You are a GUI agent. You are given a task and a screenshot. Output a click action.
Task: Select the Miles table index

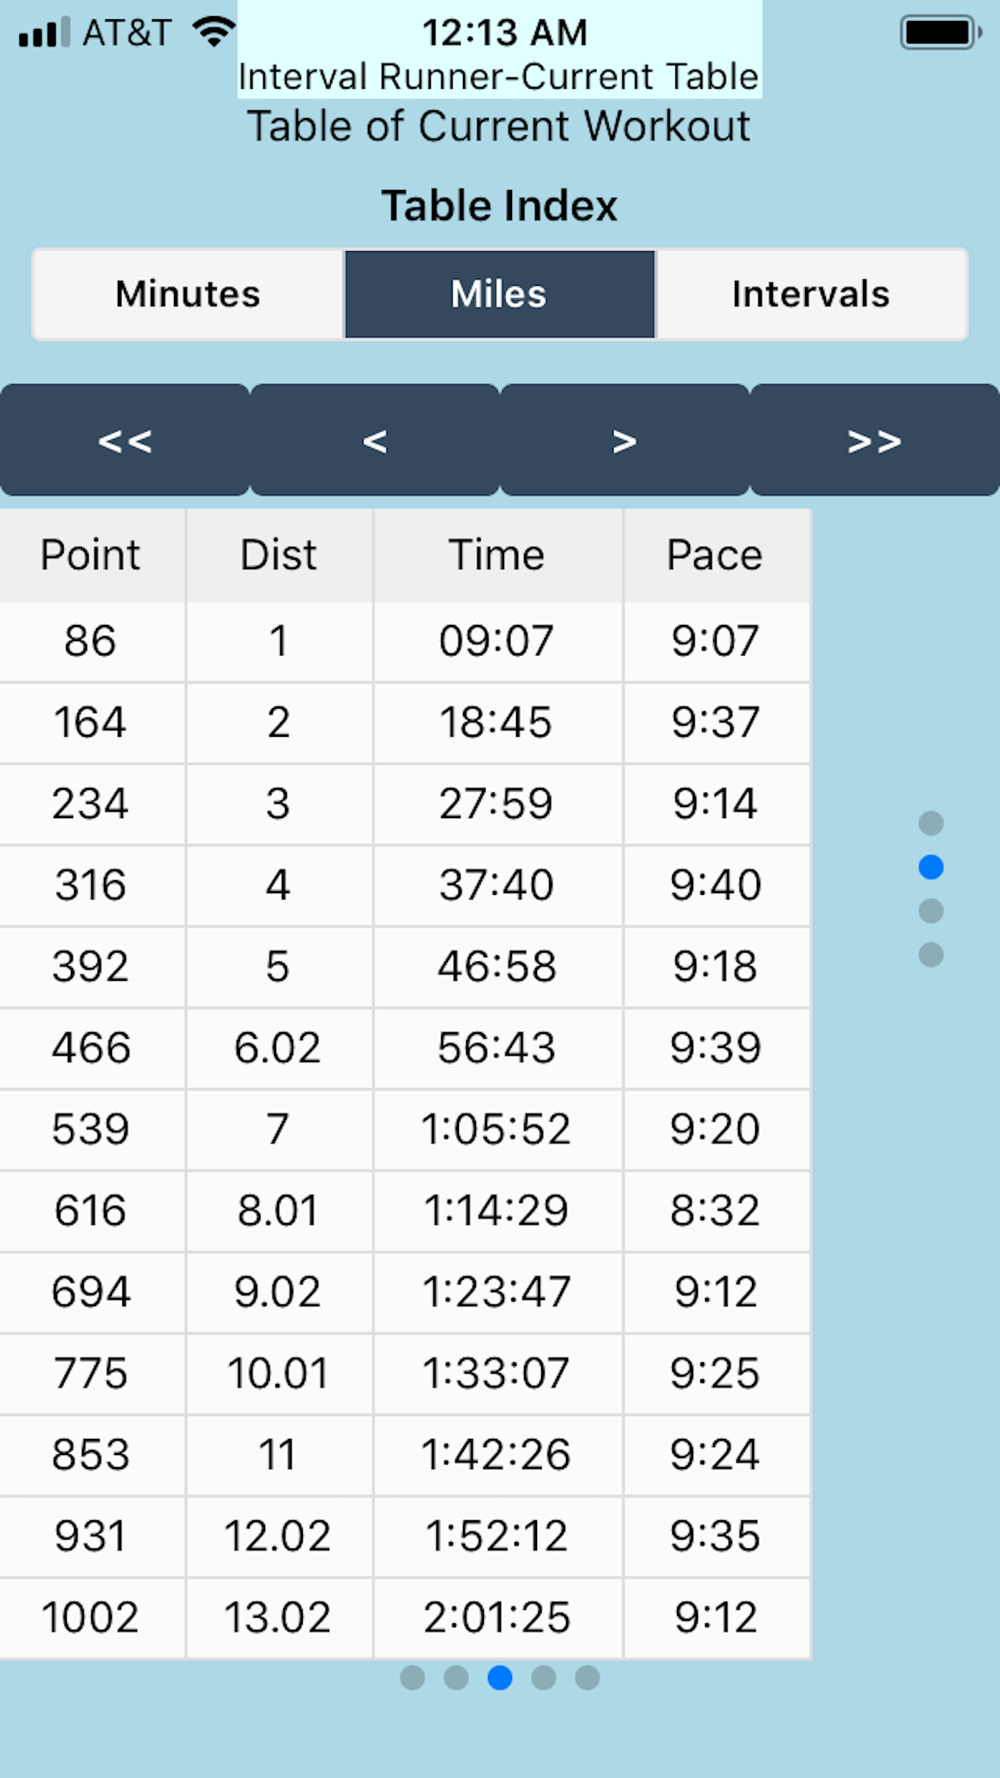500,294
